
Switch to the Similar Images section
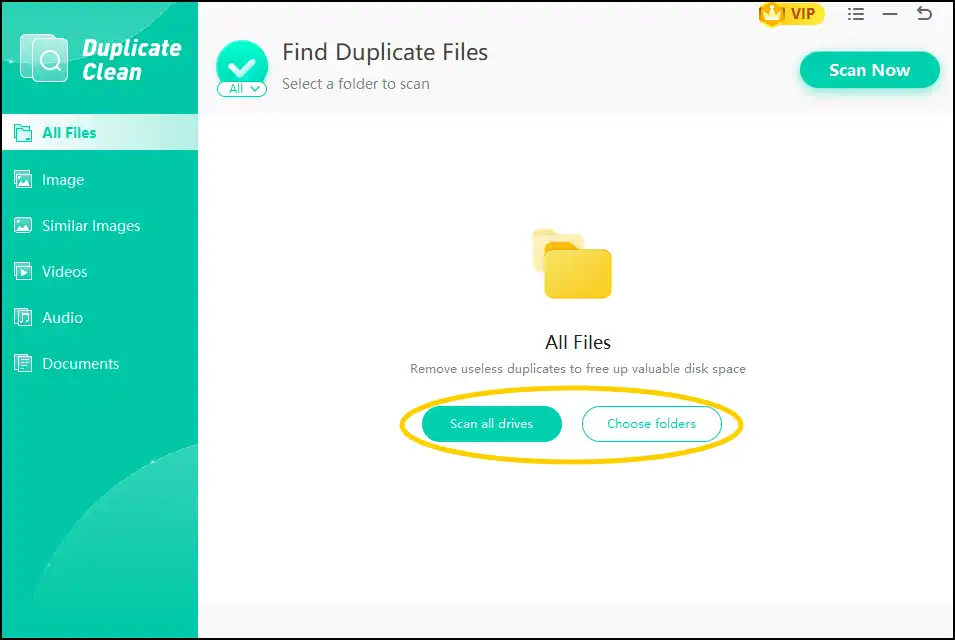coord(90,225)
